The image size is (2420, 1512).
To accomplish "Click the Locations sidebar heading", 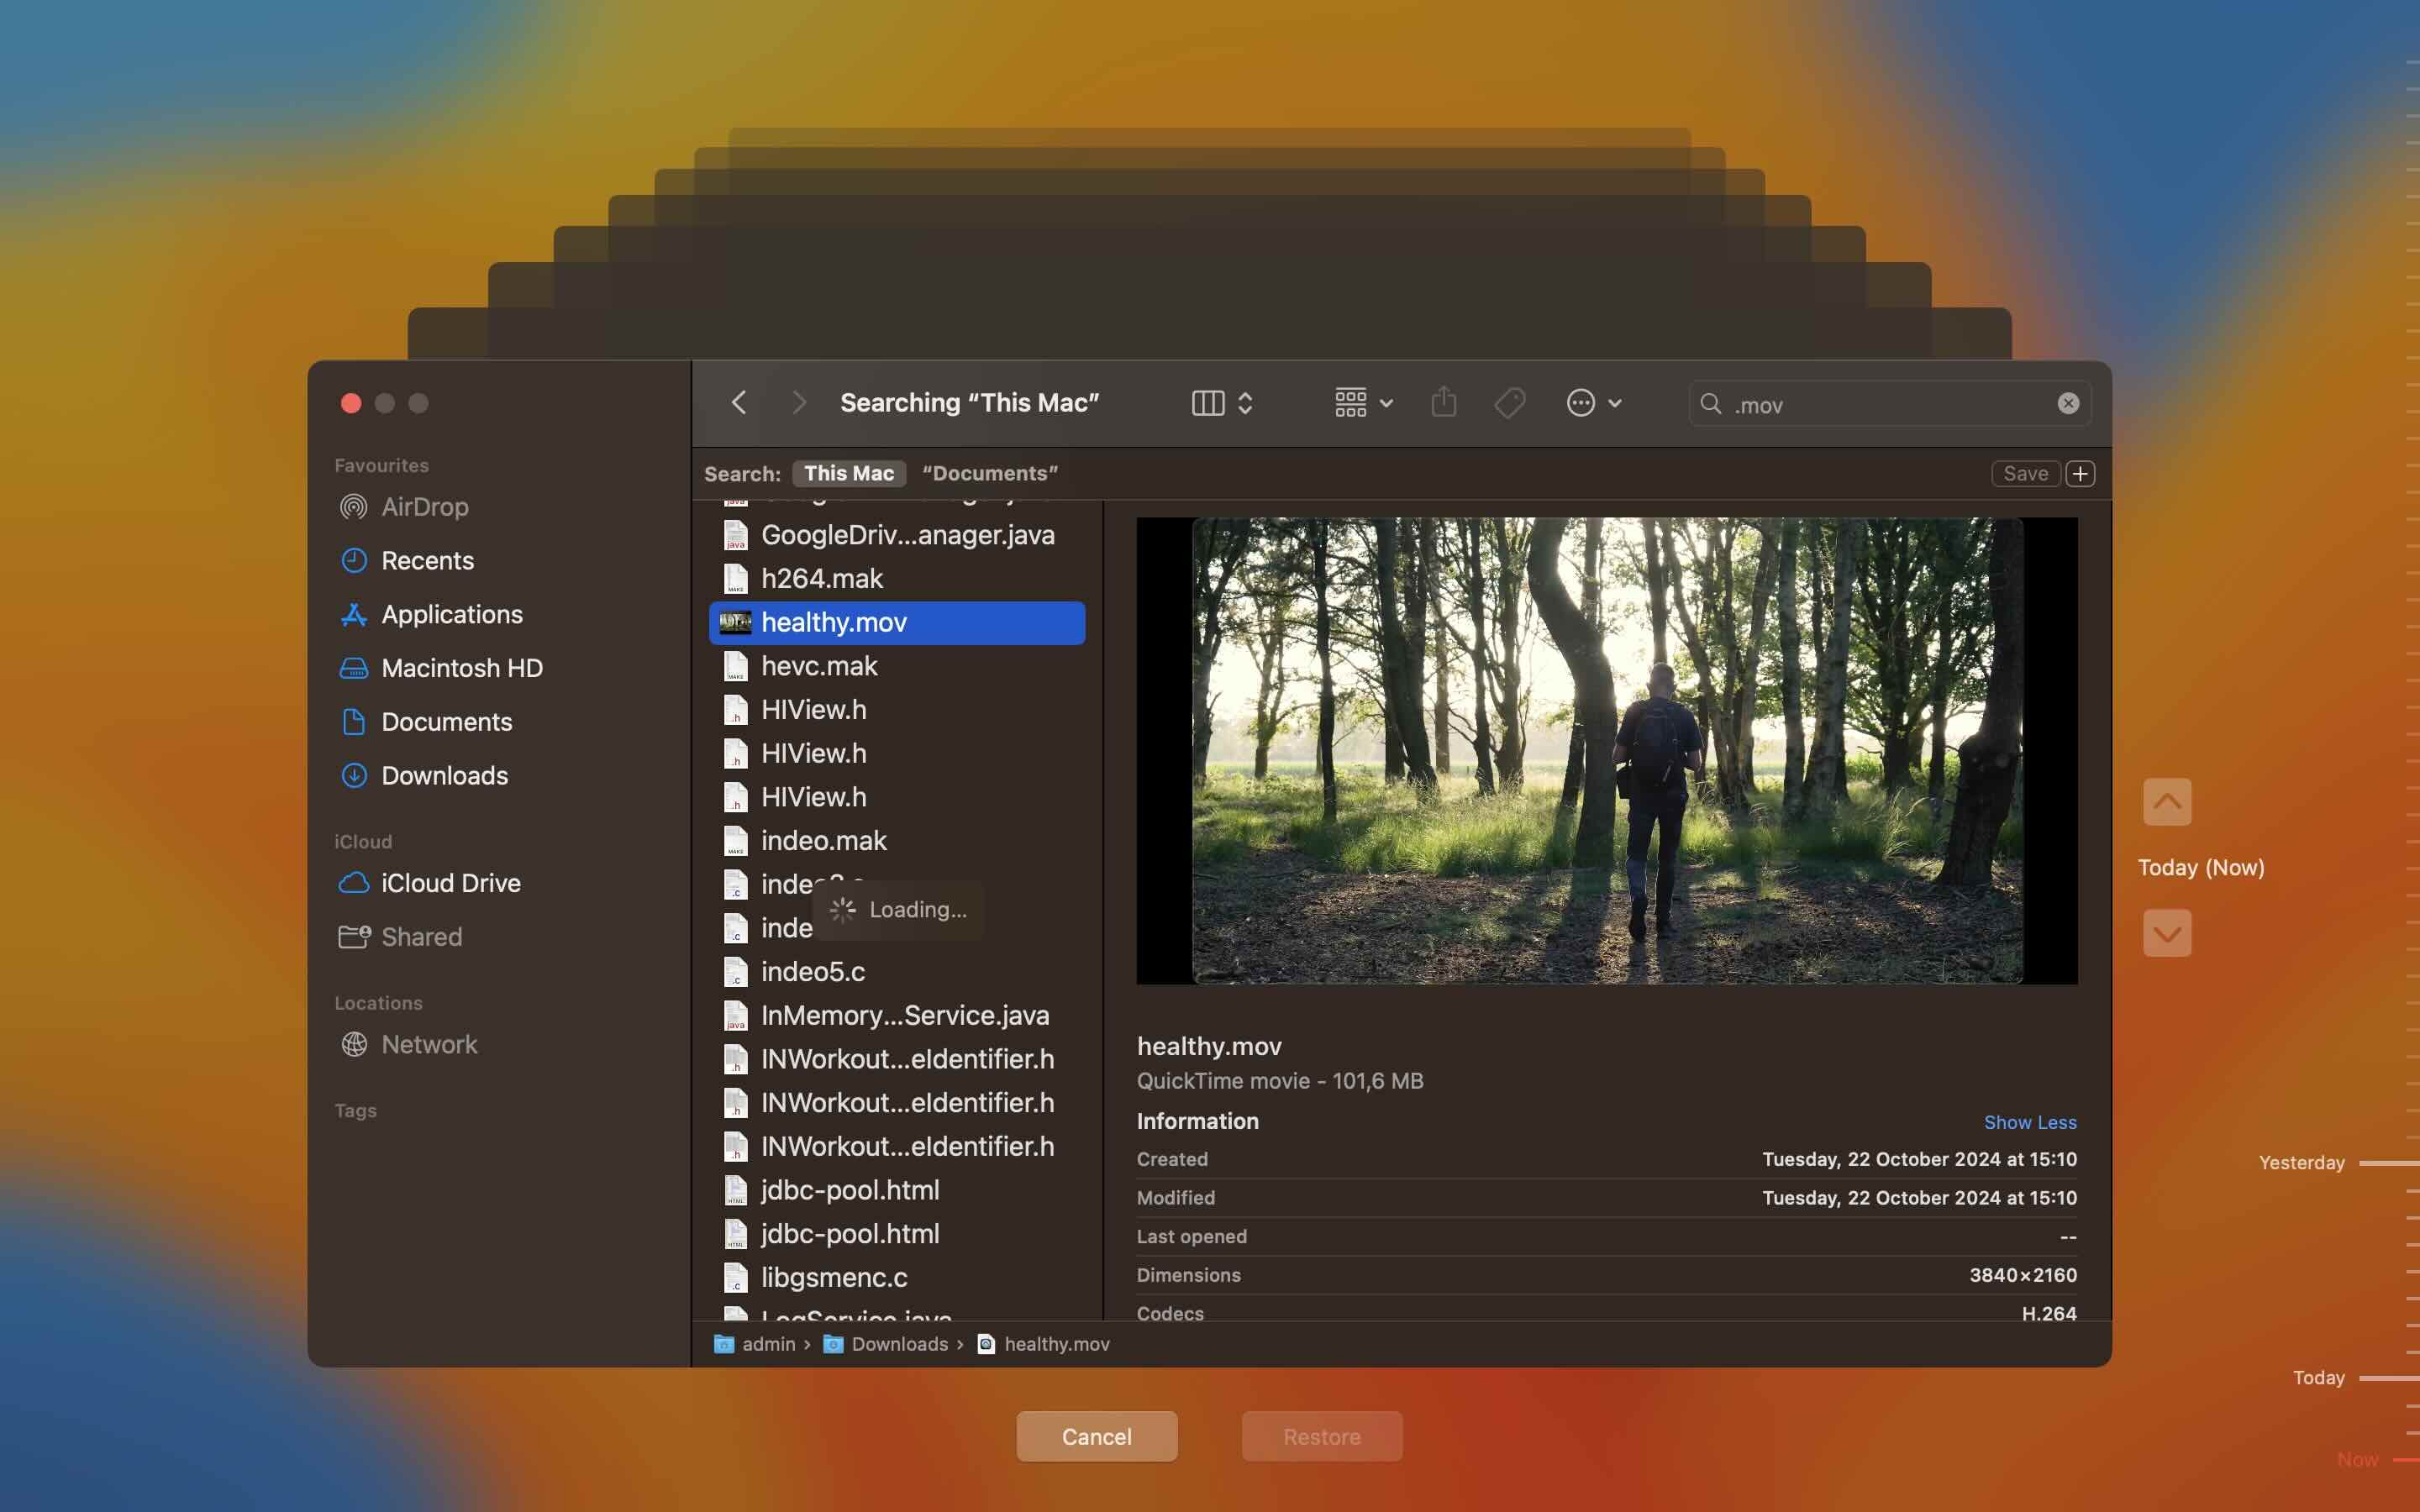I will click(378, 1003).
